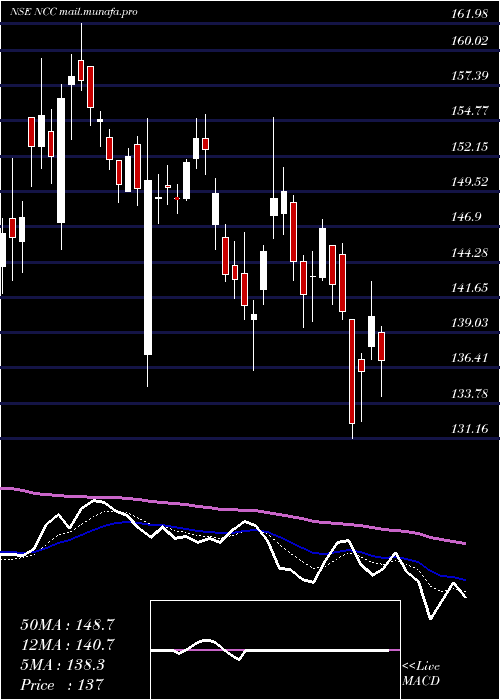This screenshot has height=700, width=500.
Task: Select the 157.39 price axis label
Action: [471, 76]
